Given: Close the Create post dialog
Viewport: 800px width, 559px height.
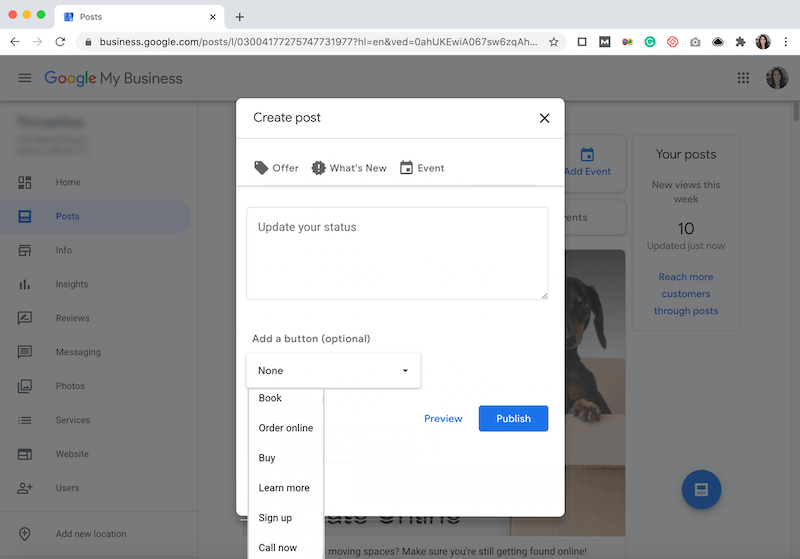Looking at the screenshot, I should pyautogui.click(x=544, y=118).
